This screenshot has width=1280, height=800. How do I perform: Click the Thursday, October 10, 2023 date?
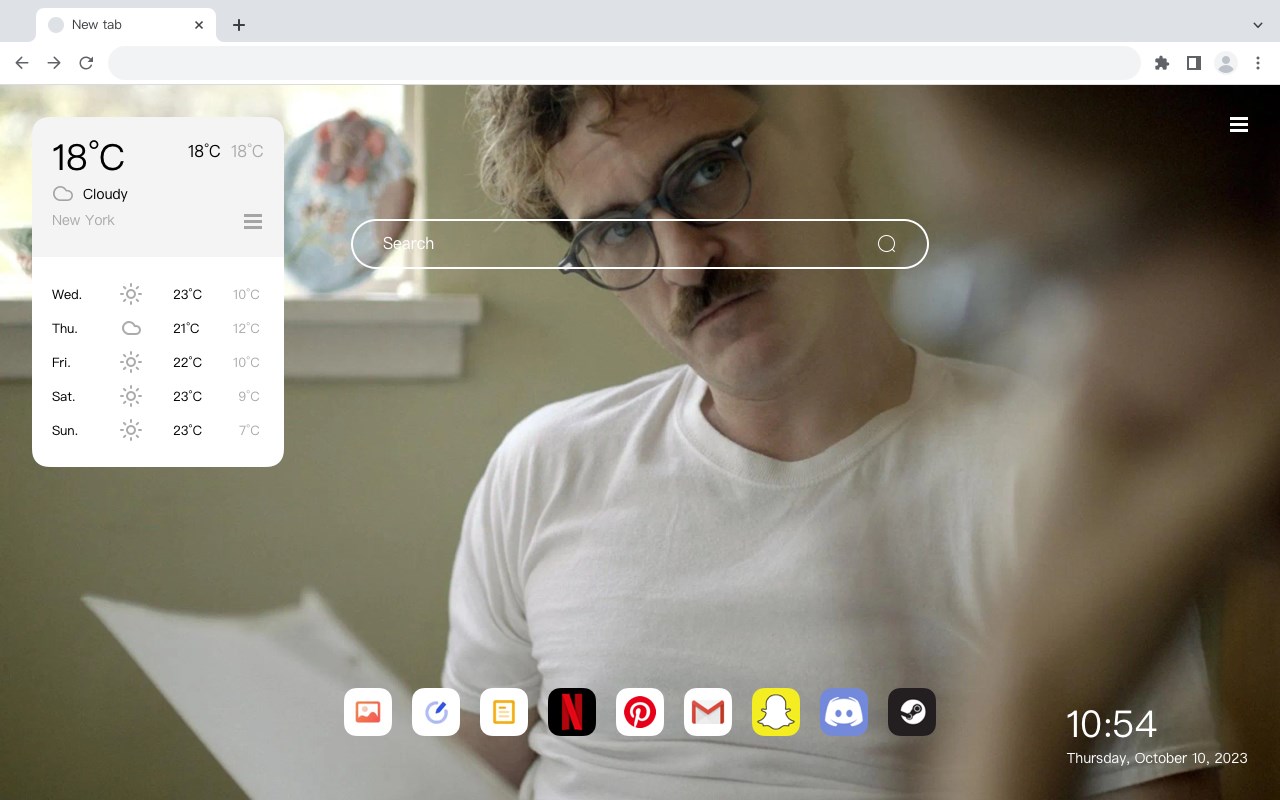pyautogui.click(x=1157, y=758)
